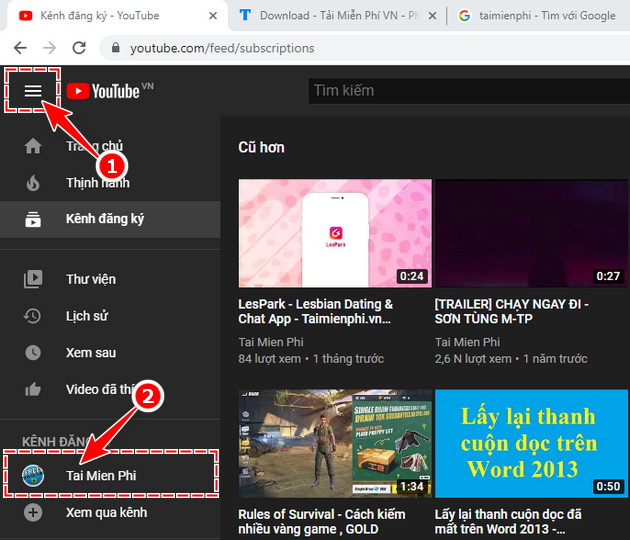Open the hamburger guide menu icon

click(x=33, y=90)
